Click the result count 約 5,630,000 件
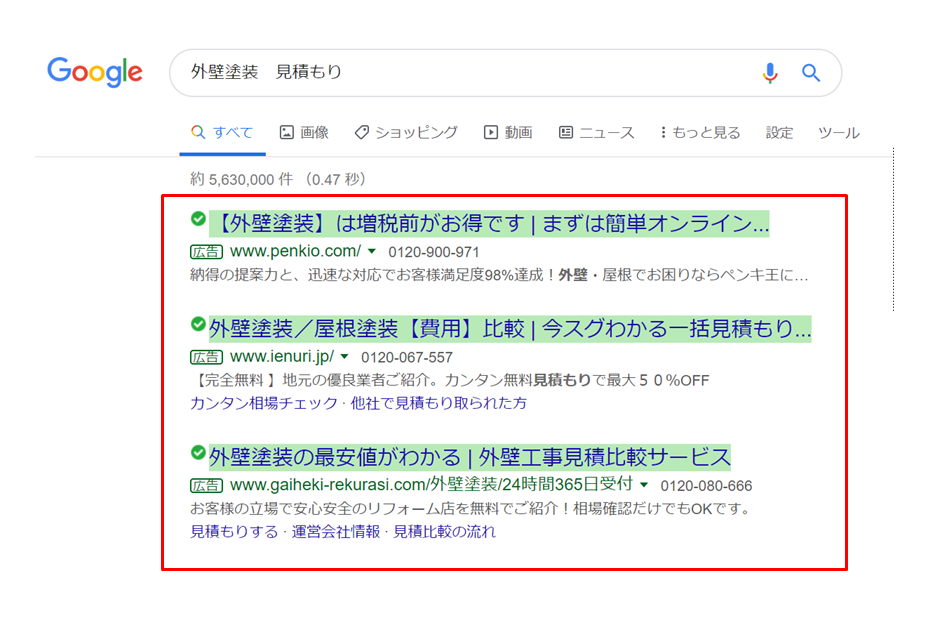The image size is (952, 642). pyautogui.click(x=242, y=179)
